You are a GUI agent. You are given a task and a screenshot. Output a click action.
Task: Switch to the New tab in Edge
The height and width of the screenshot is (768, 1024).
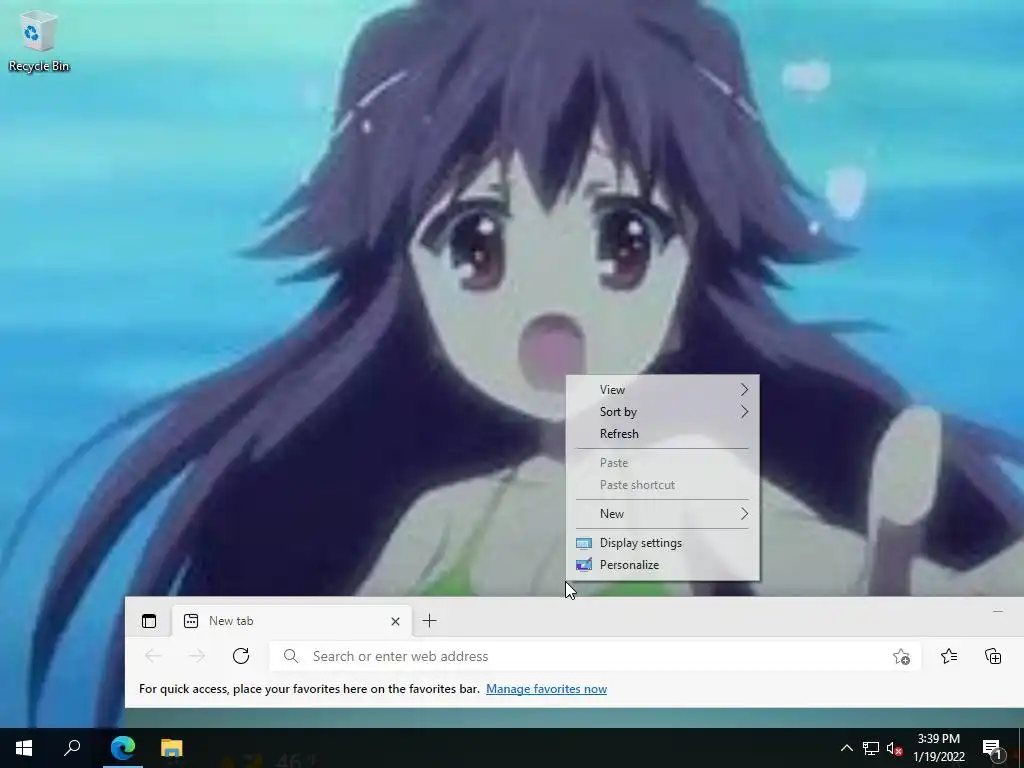tap(292, 621)
